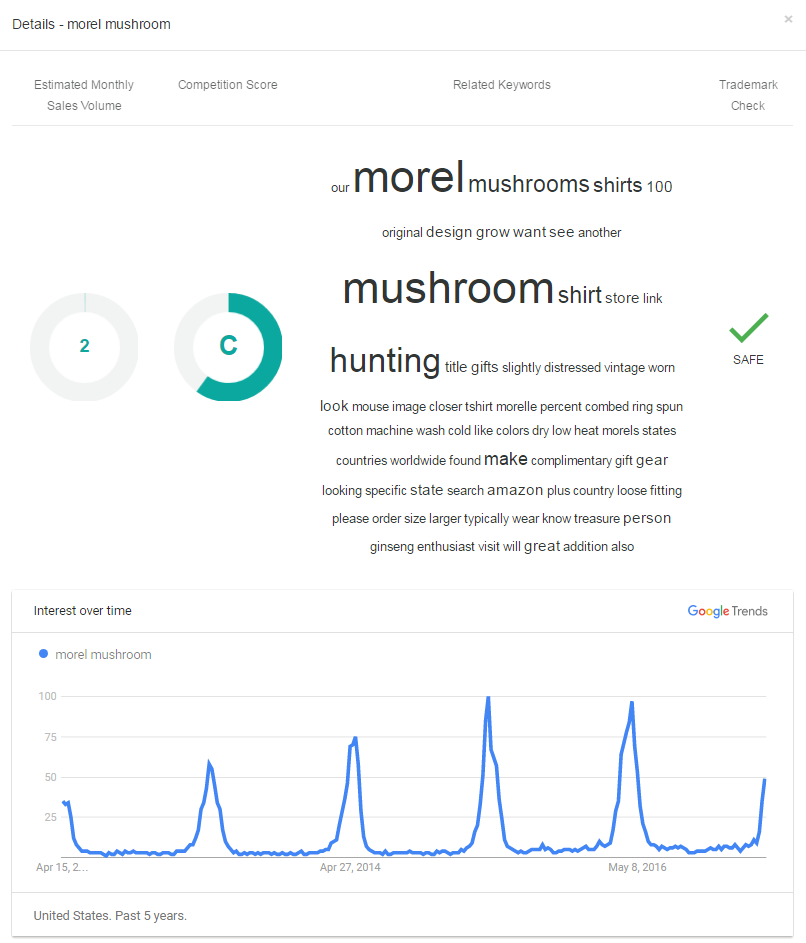Click the 'amazon' keyword
This screenshot has width=806, height=943.
(515, 490)
